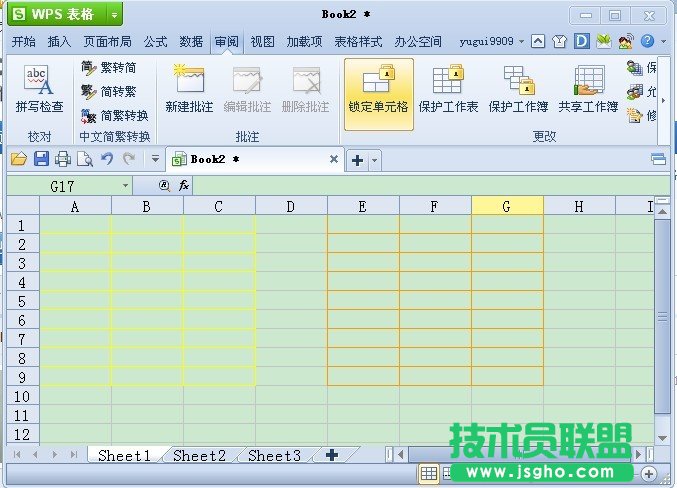The width and height of the screenshot is (677, 488).
Task: Open the 开始 ribbon tab
Action: pos(24,41)
